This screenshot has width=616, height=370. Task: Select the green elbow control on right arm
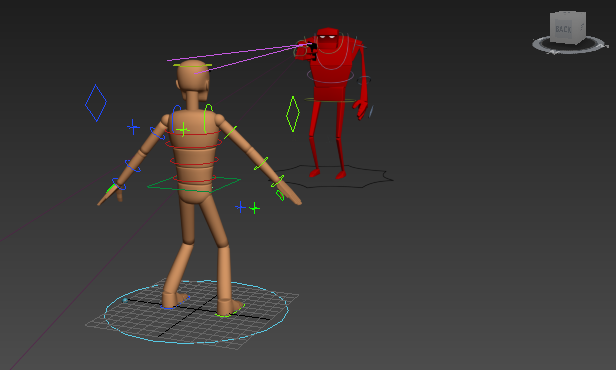(x=261, y=163)
